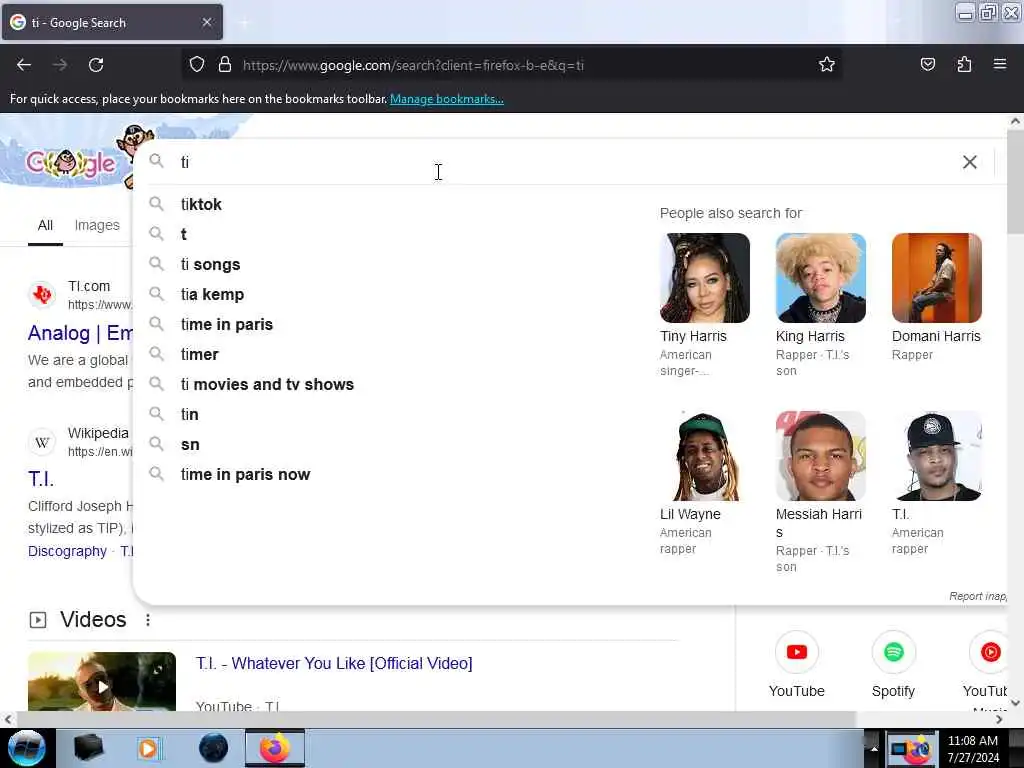The height and width of the screenshot is (768, 1024).
Task: Choose the 'timer' suggestion
Action: (x=199, y=355)
